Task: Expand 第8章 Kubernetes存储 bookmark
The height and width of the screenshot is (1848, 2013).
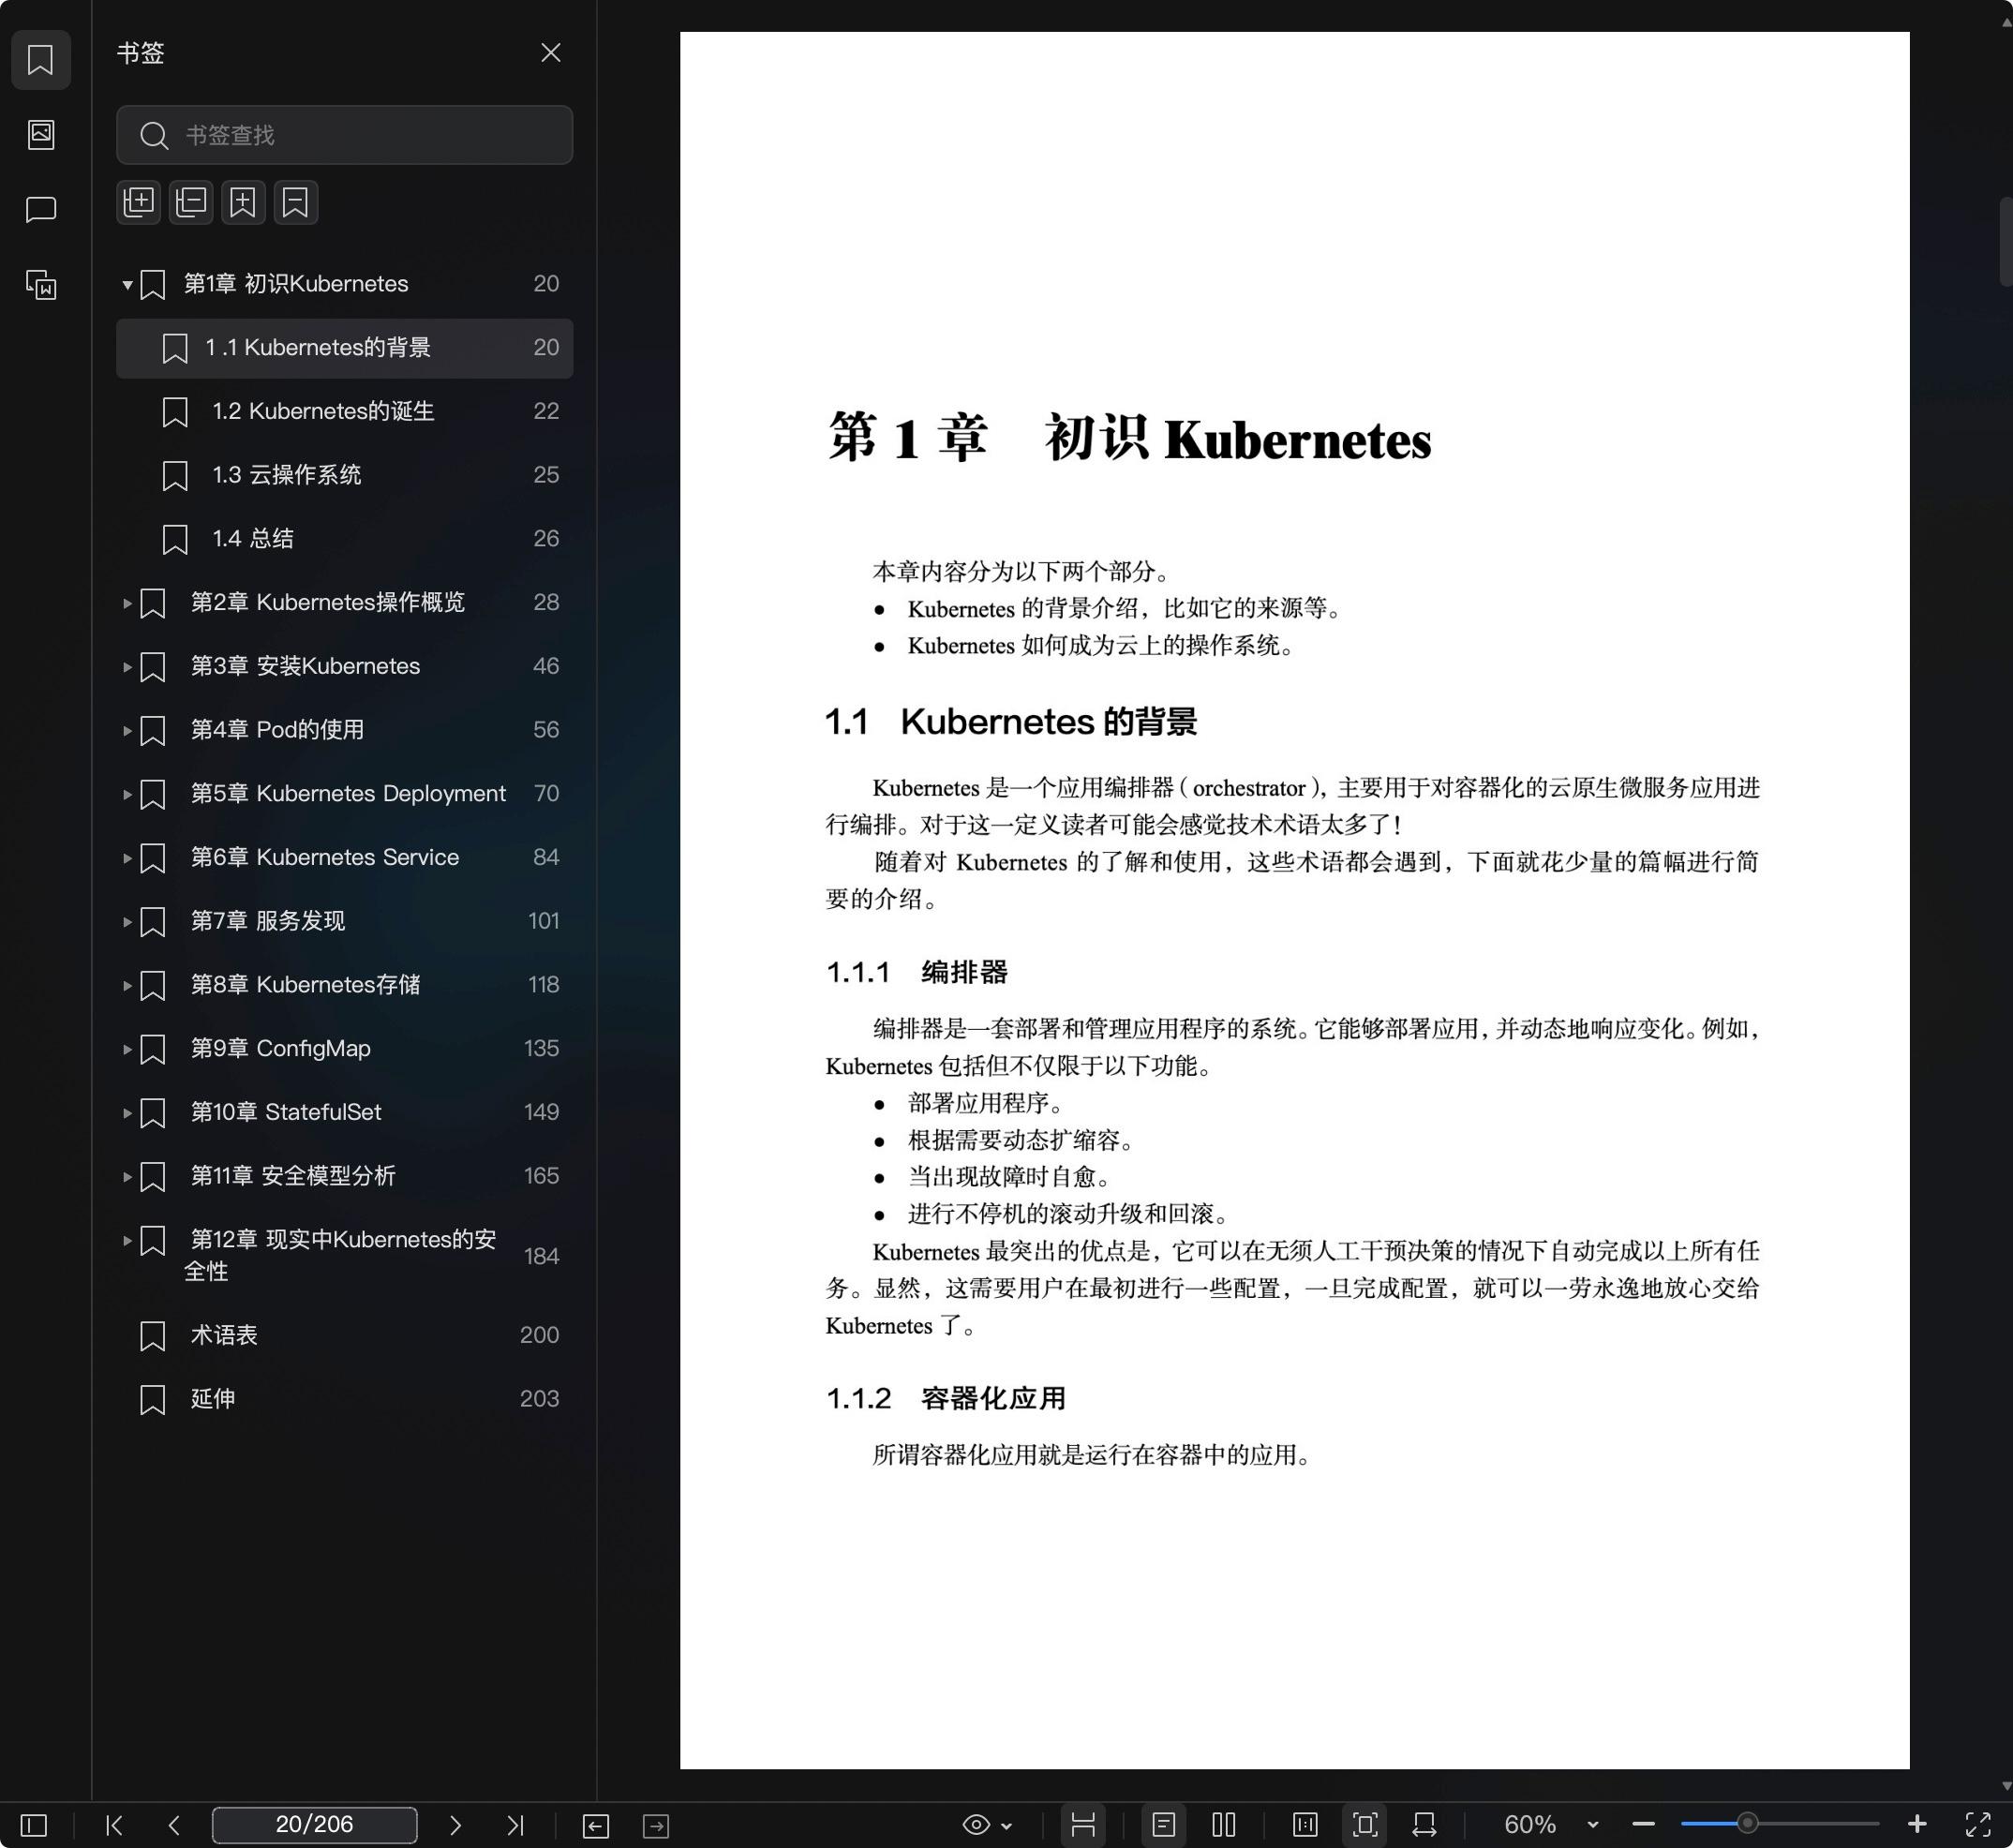Action: click(127, 986)
